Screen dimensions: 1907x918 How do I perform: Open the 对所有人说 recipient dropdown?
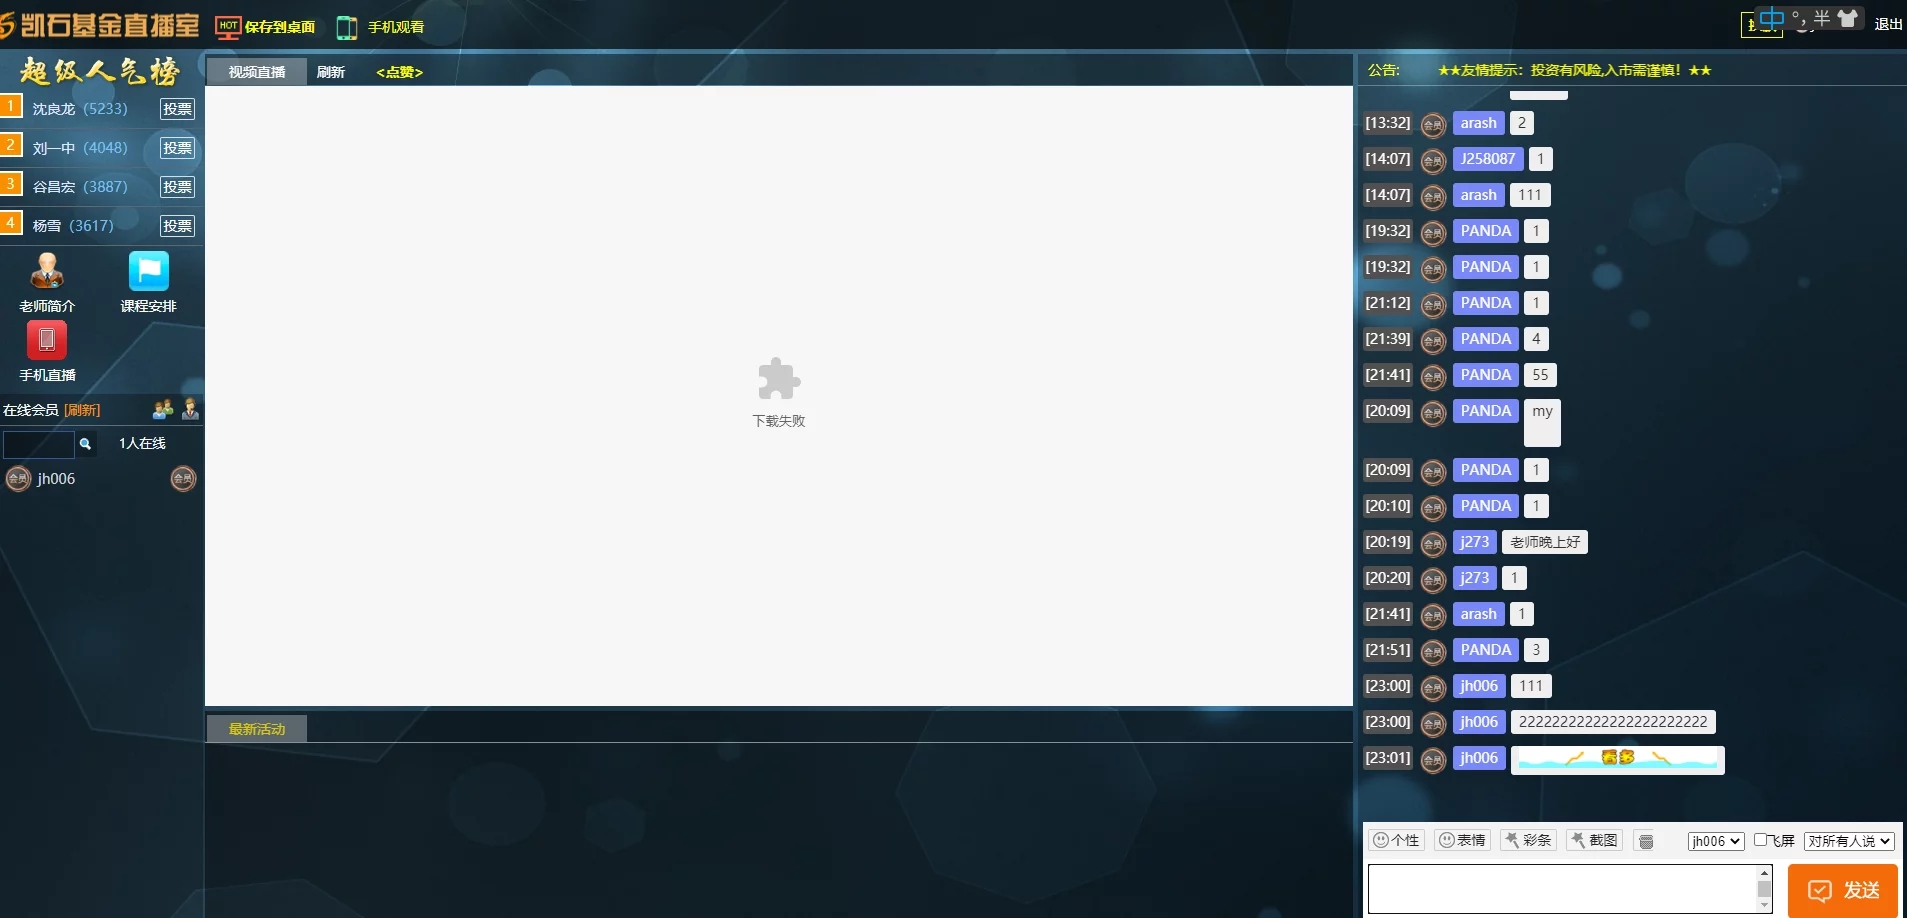click(1849, 841)
